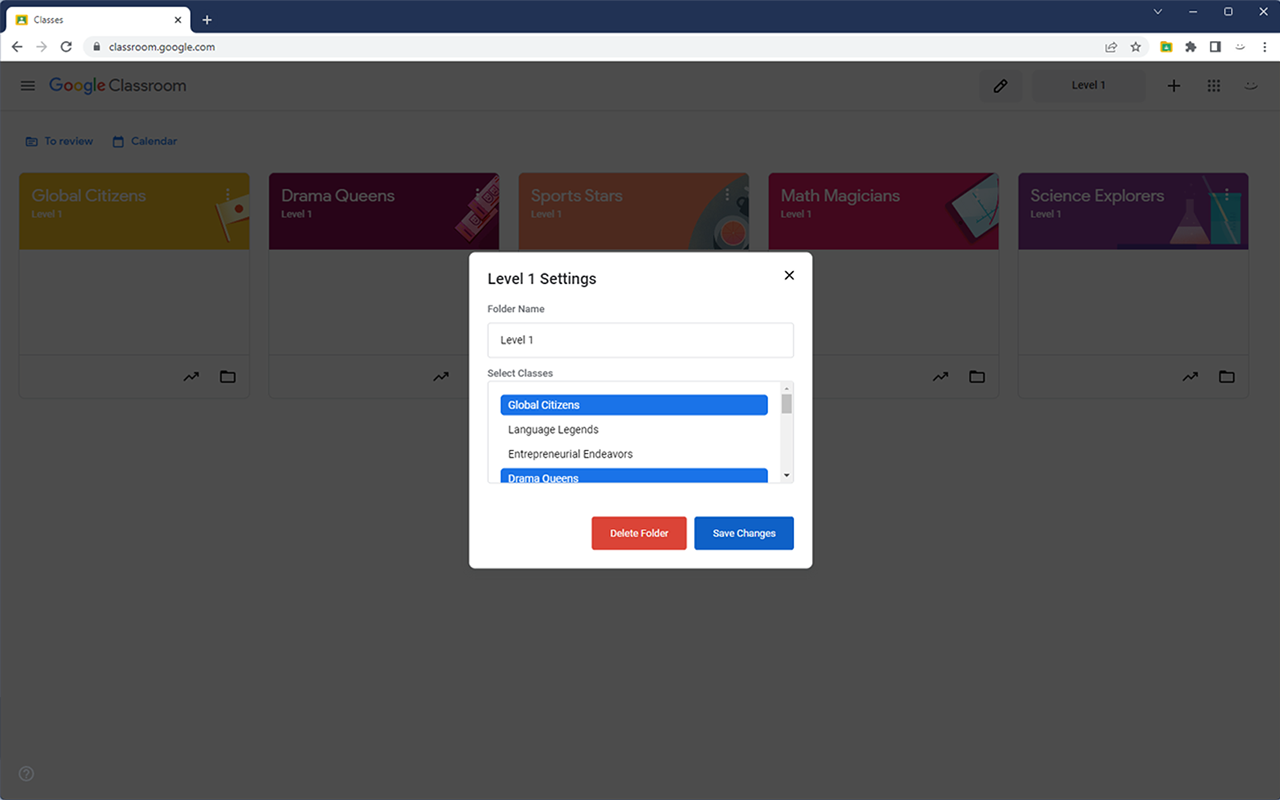Select the Classes browser tab
This screenshot has height=800, width=1280.
click(x=98, y=20)
